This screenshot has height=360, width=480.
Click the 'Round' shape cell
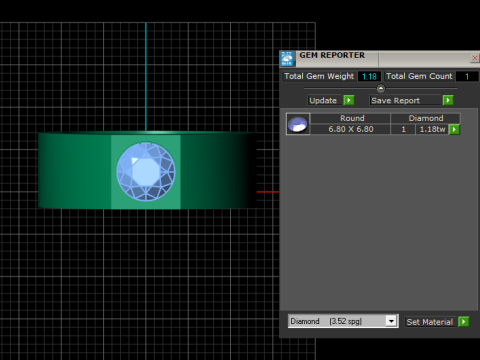(x=351, y=118)
